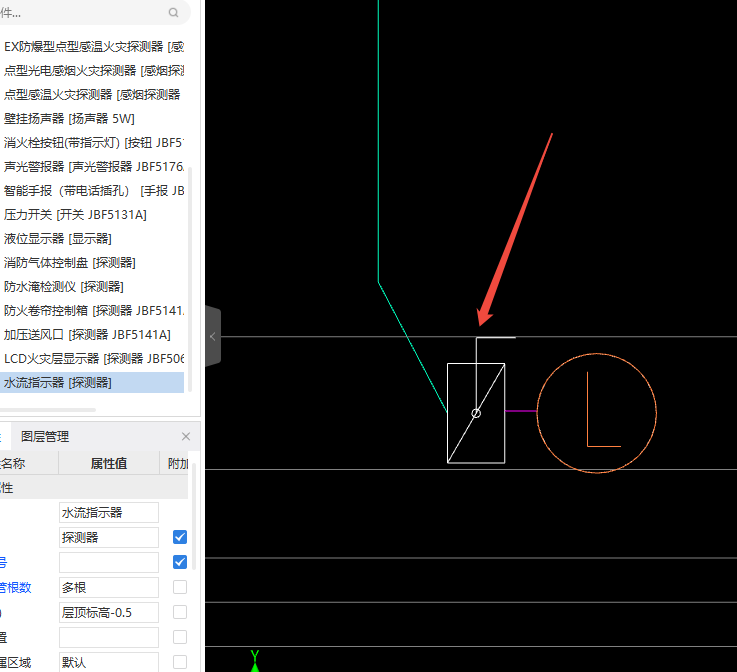Click the vertical scrollbar of component list

pyautogui.click(x=190, y=279)
